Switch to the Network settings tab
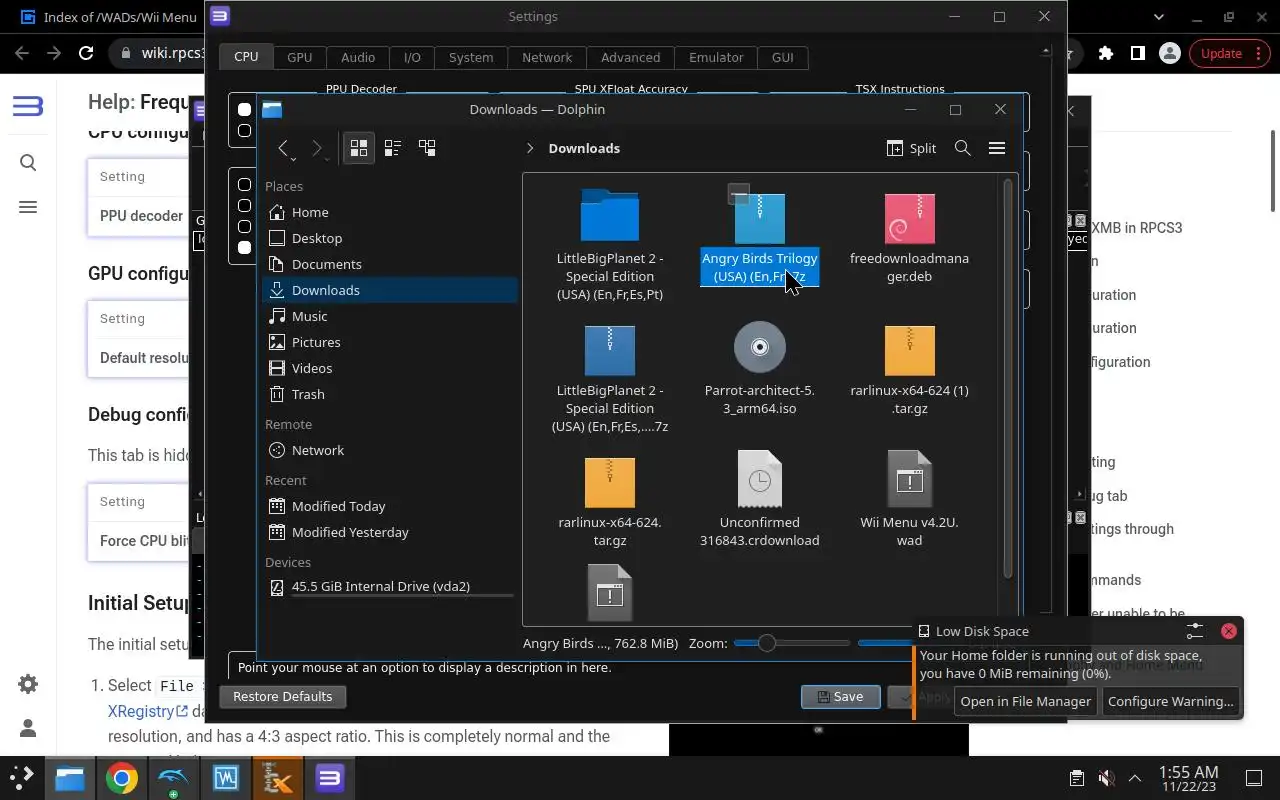Viewport: 1280px width, 800px height. point(547,57)
